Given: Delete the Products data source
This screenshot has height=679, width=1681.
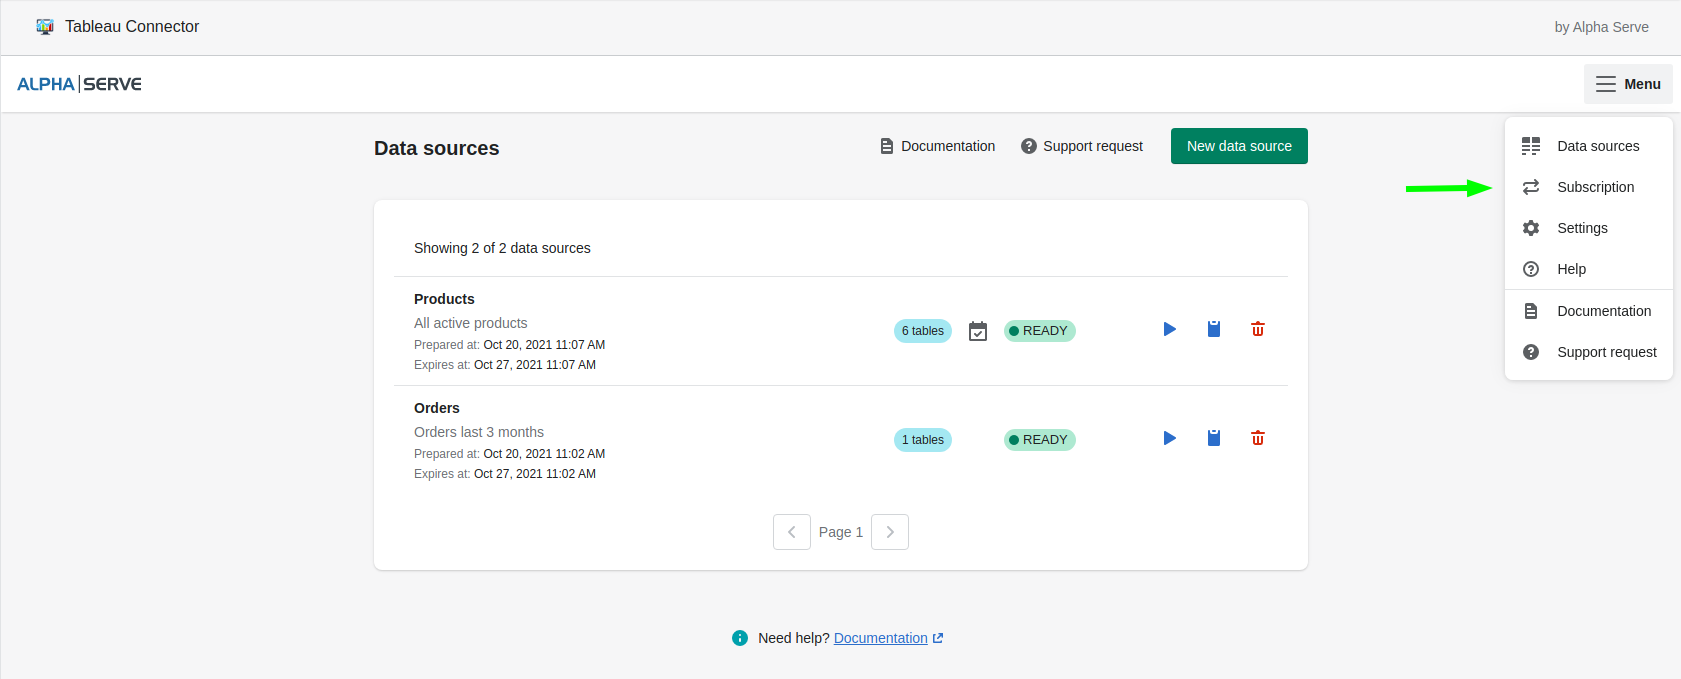Looking at the screenshot, I should click(x=1257, y=330).
